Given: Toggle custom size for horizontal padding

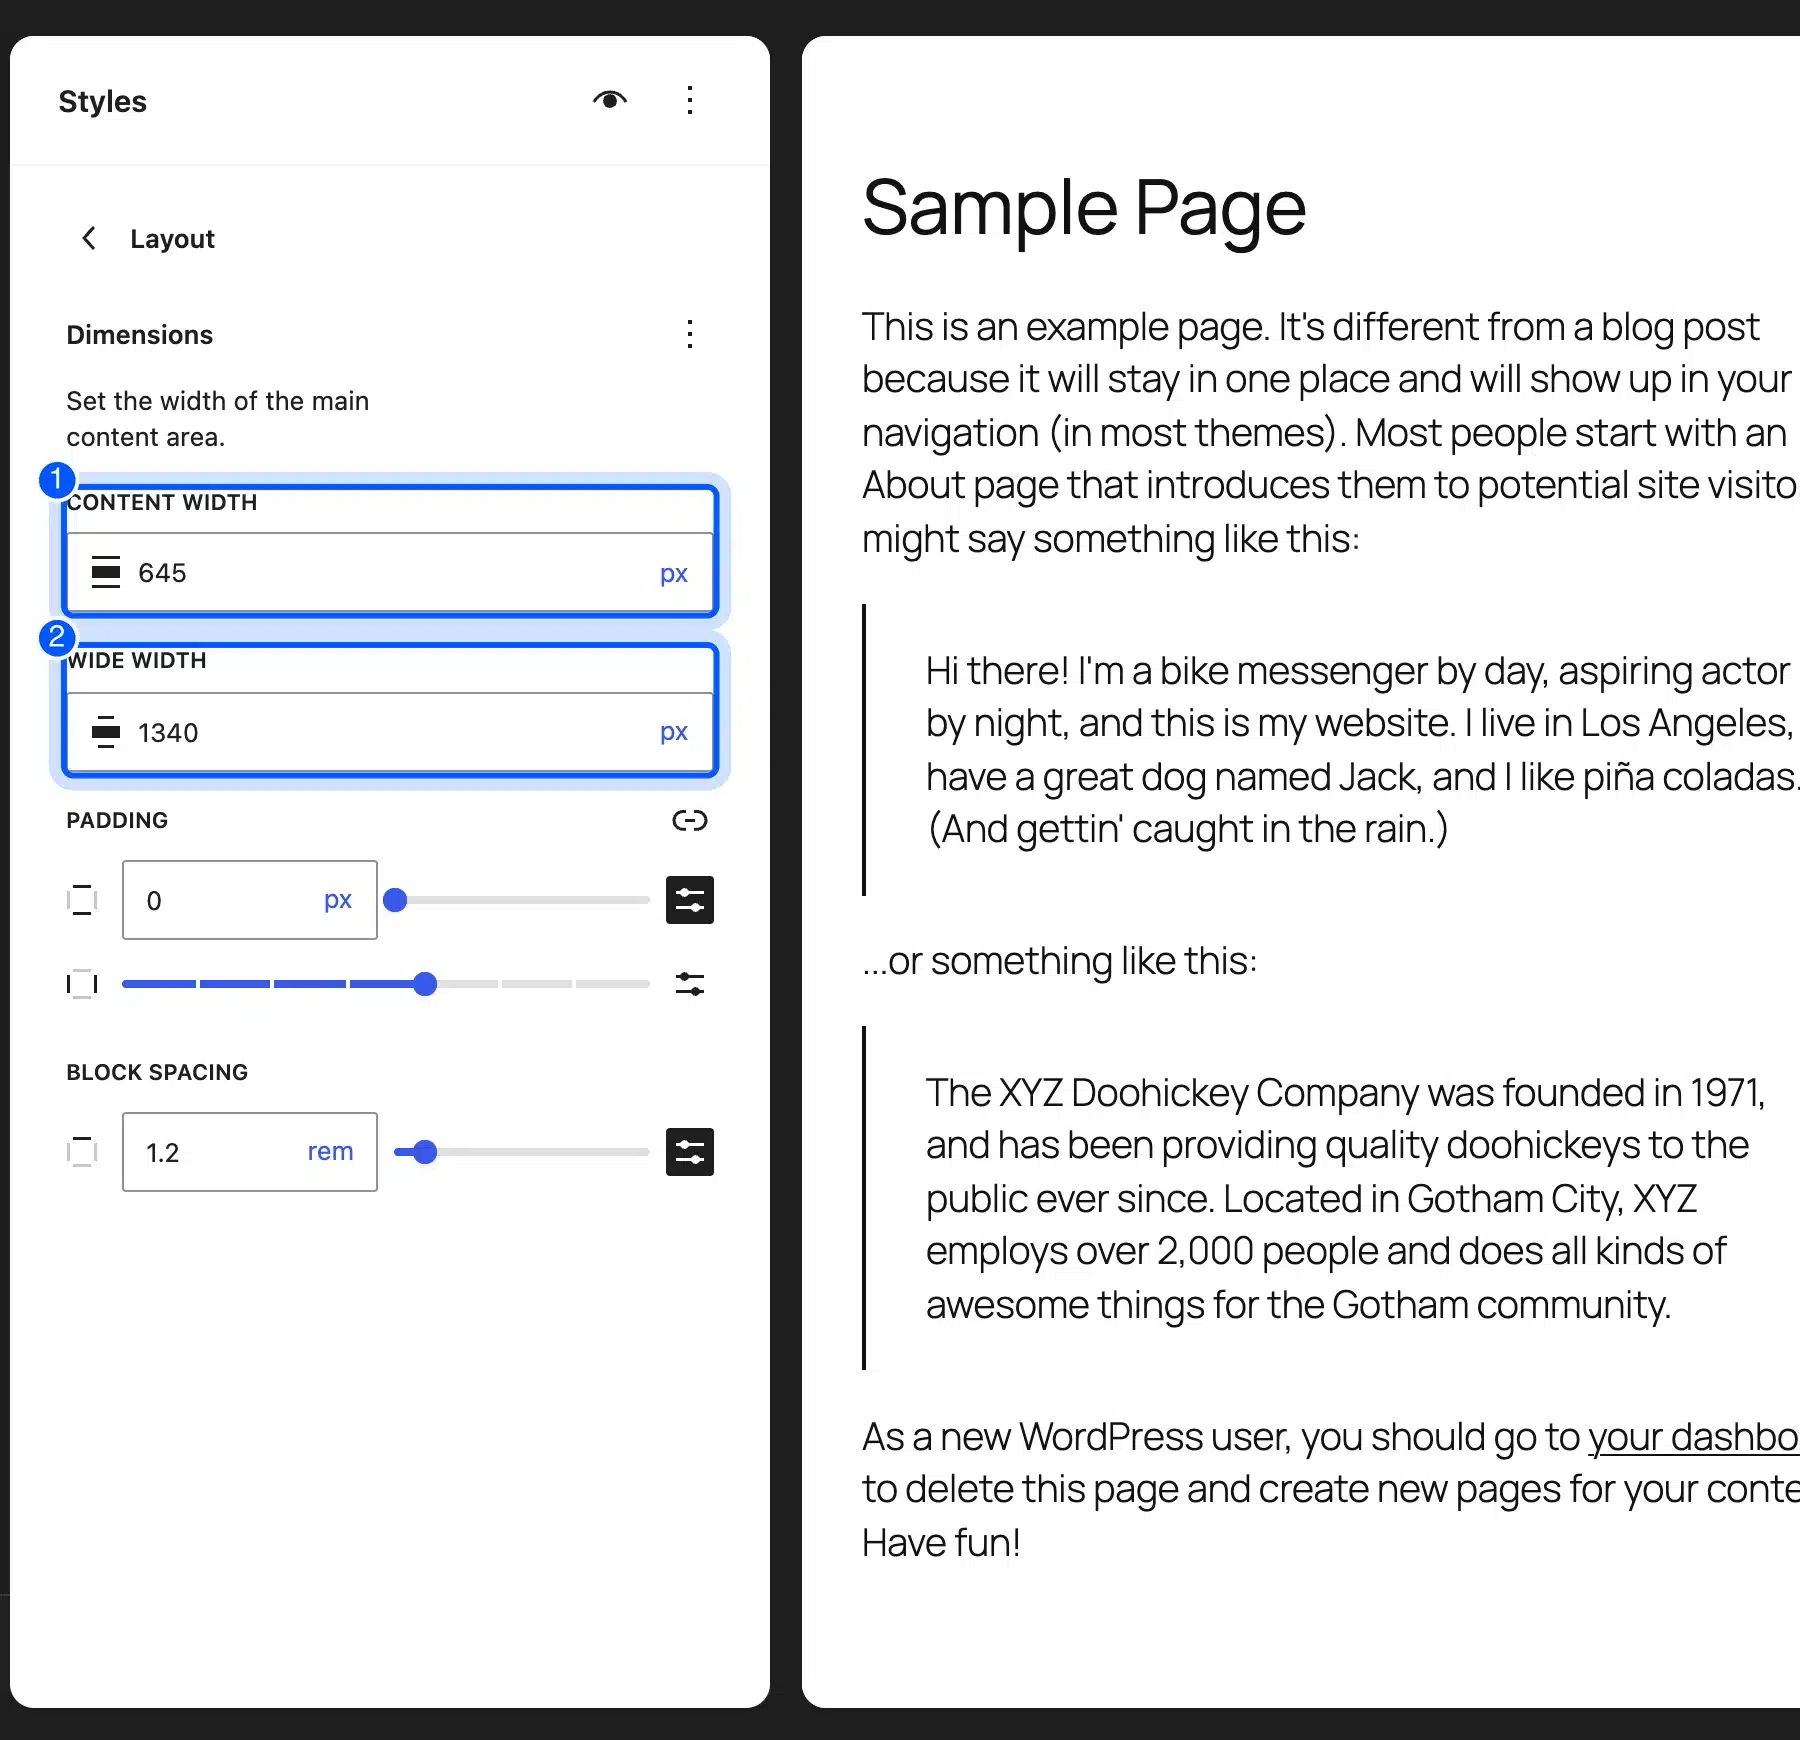Looking at the screenshot, I should [x=690, y=984].
